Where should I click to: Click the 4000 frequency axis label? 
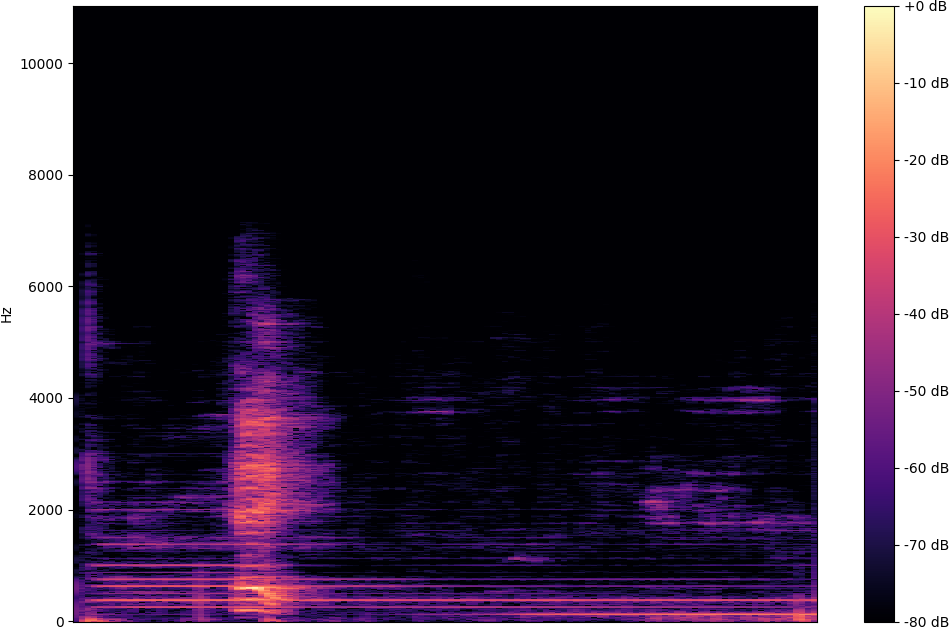(x=45, y=399)
